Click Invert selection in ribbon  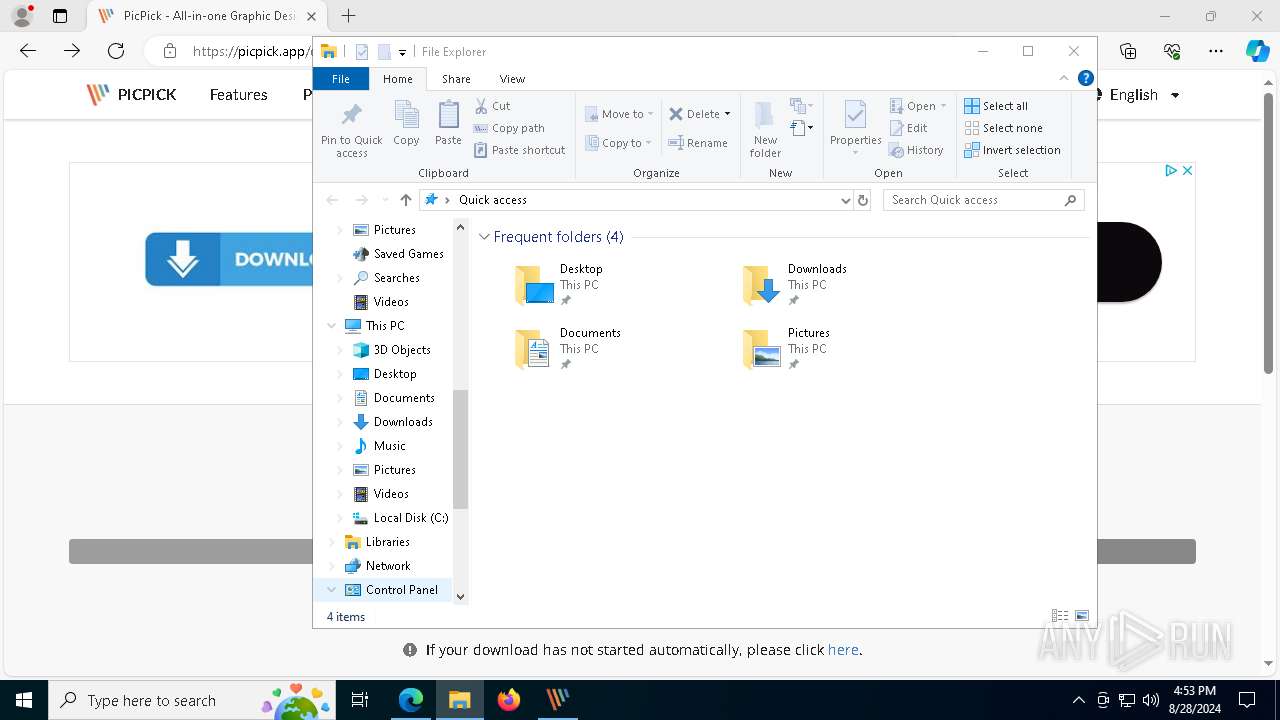pos(1012,150)
